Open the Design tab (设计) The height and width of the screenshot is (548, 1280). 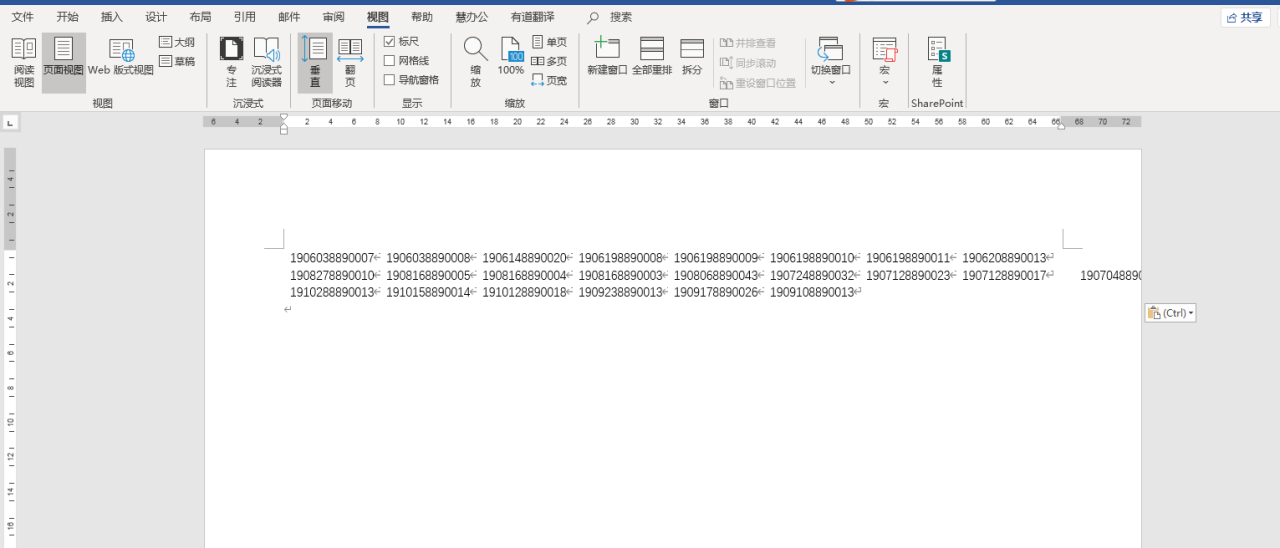click(156, 17)
